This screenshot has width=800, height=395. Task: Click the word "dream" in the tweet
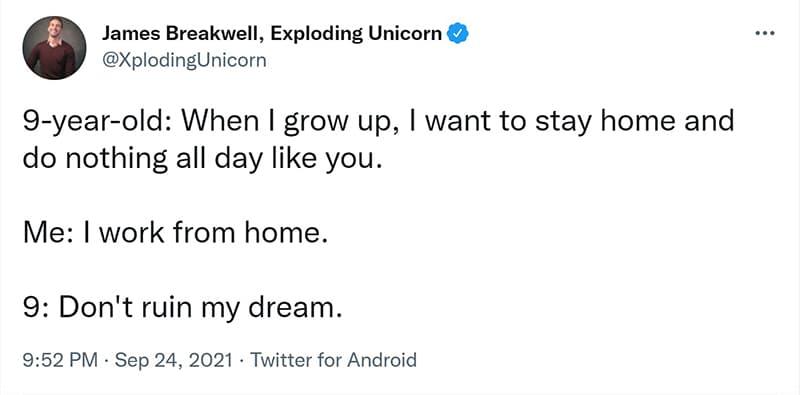coord(289,307)
